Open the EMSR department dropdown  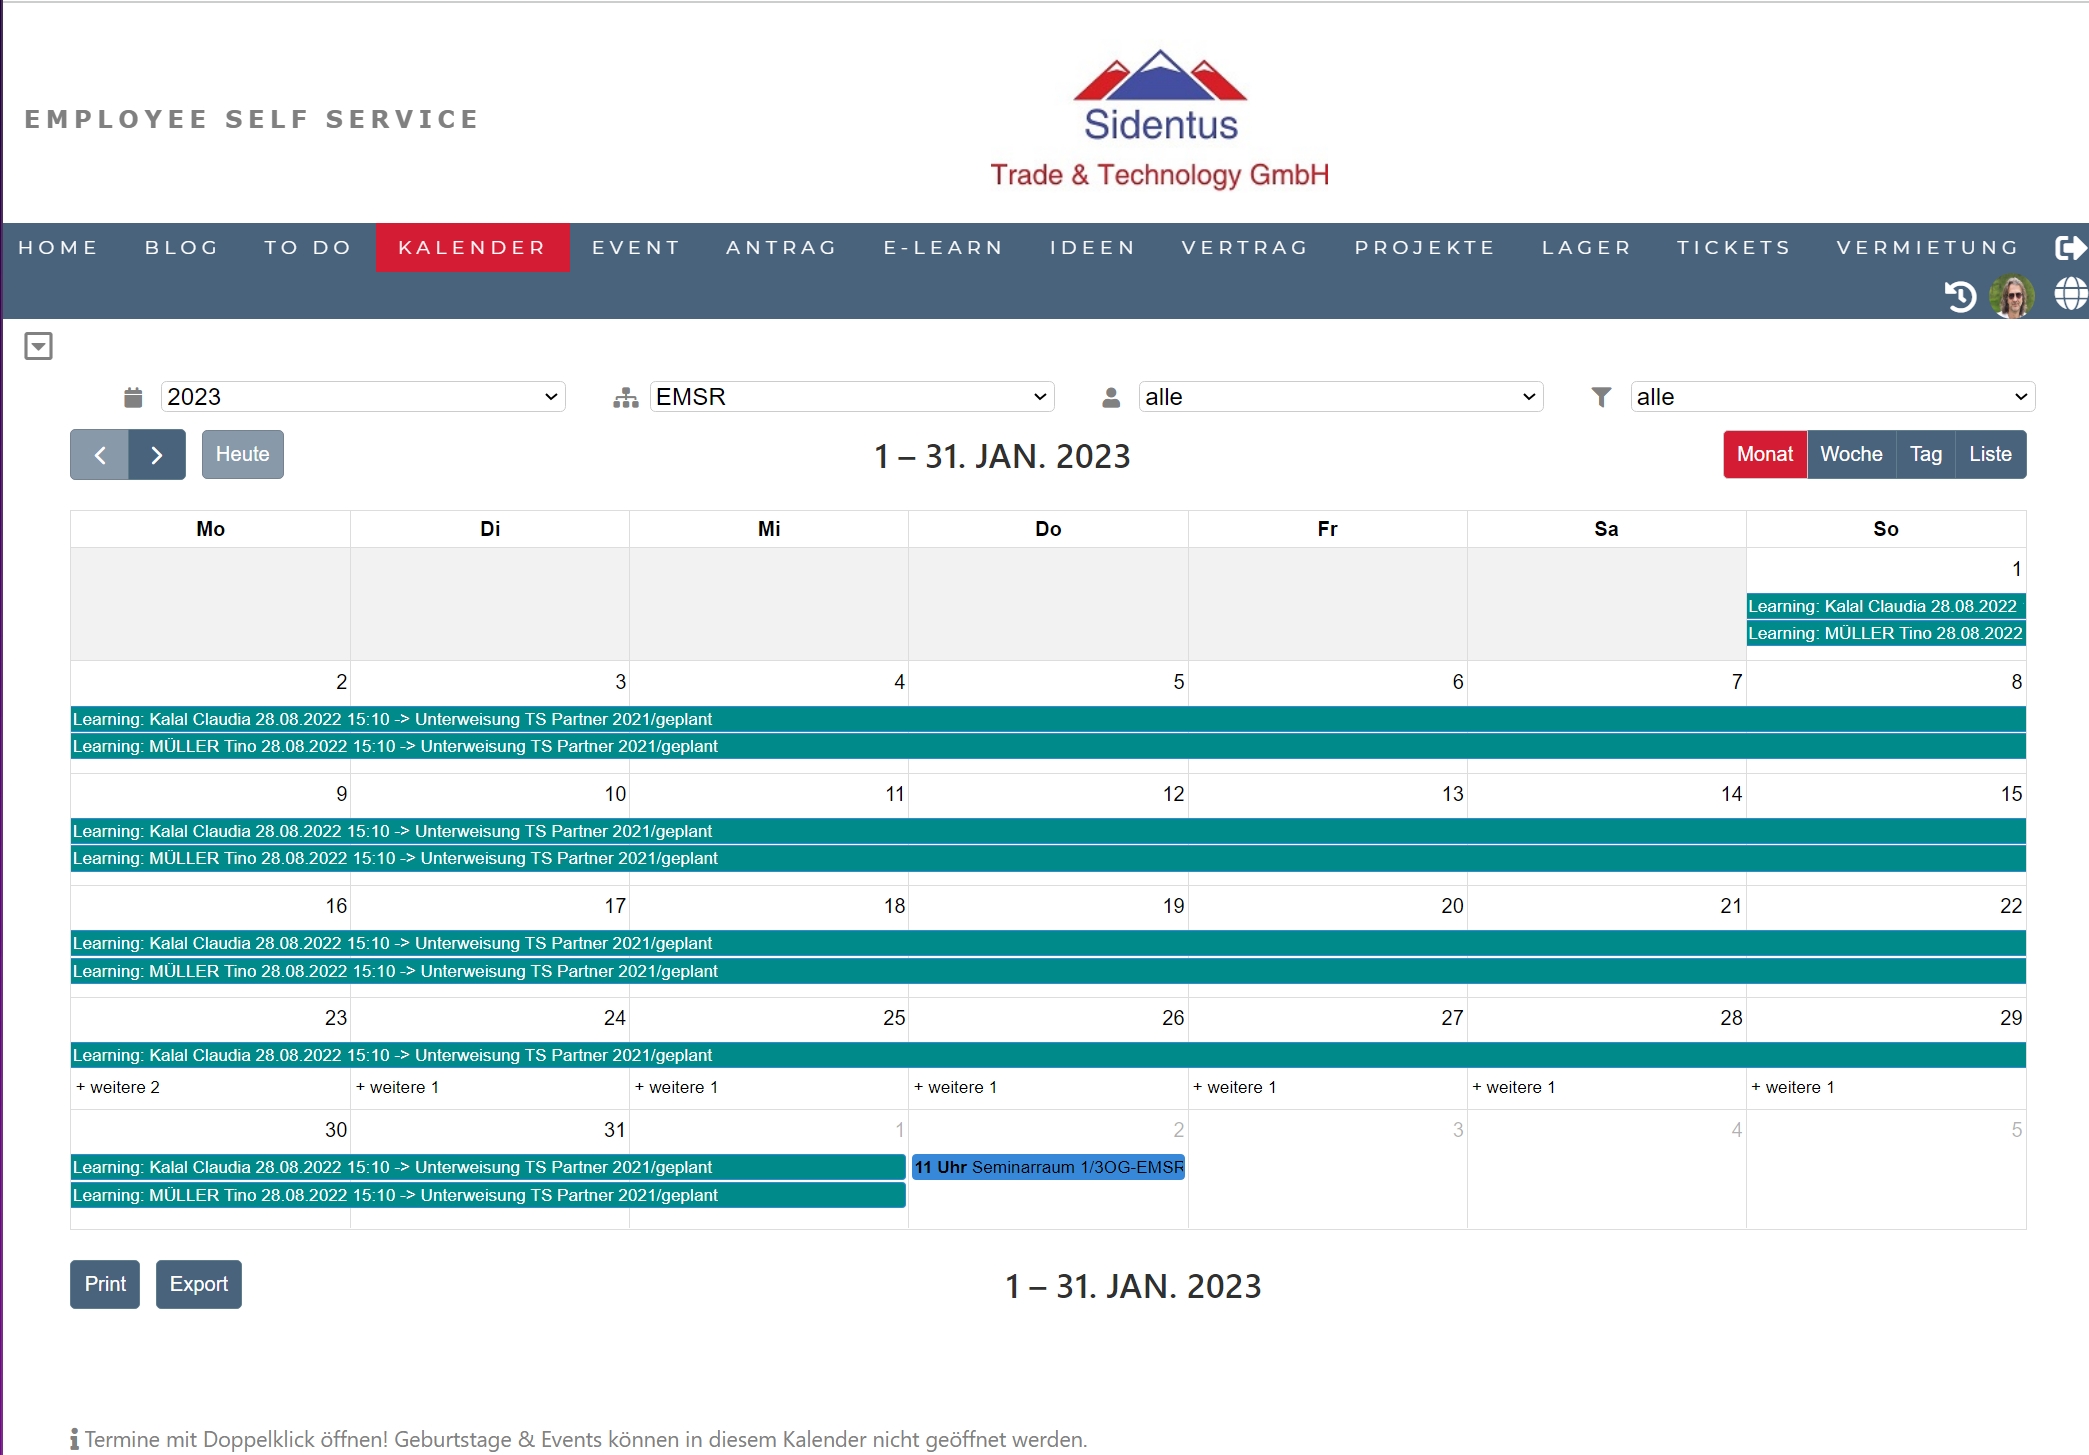[x=851, y=397]
